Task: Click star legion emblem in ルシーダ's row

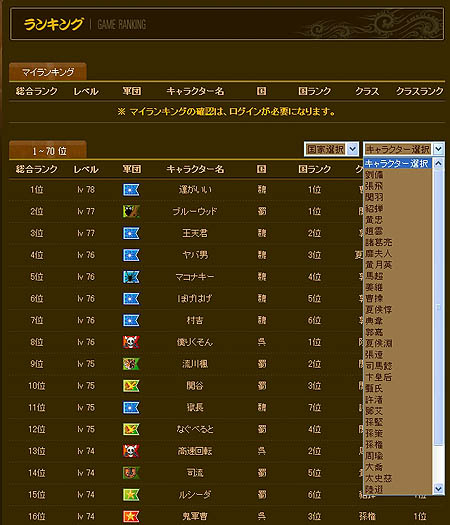Action: click(x=131, y=495)
